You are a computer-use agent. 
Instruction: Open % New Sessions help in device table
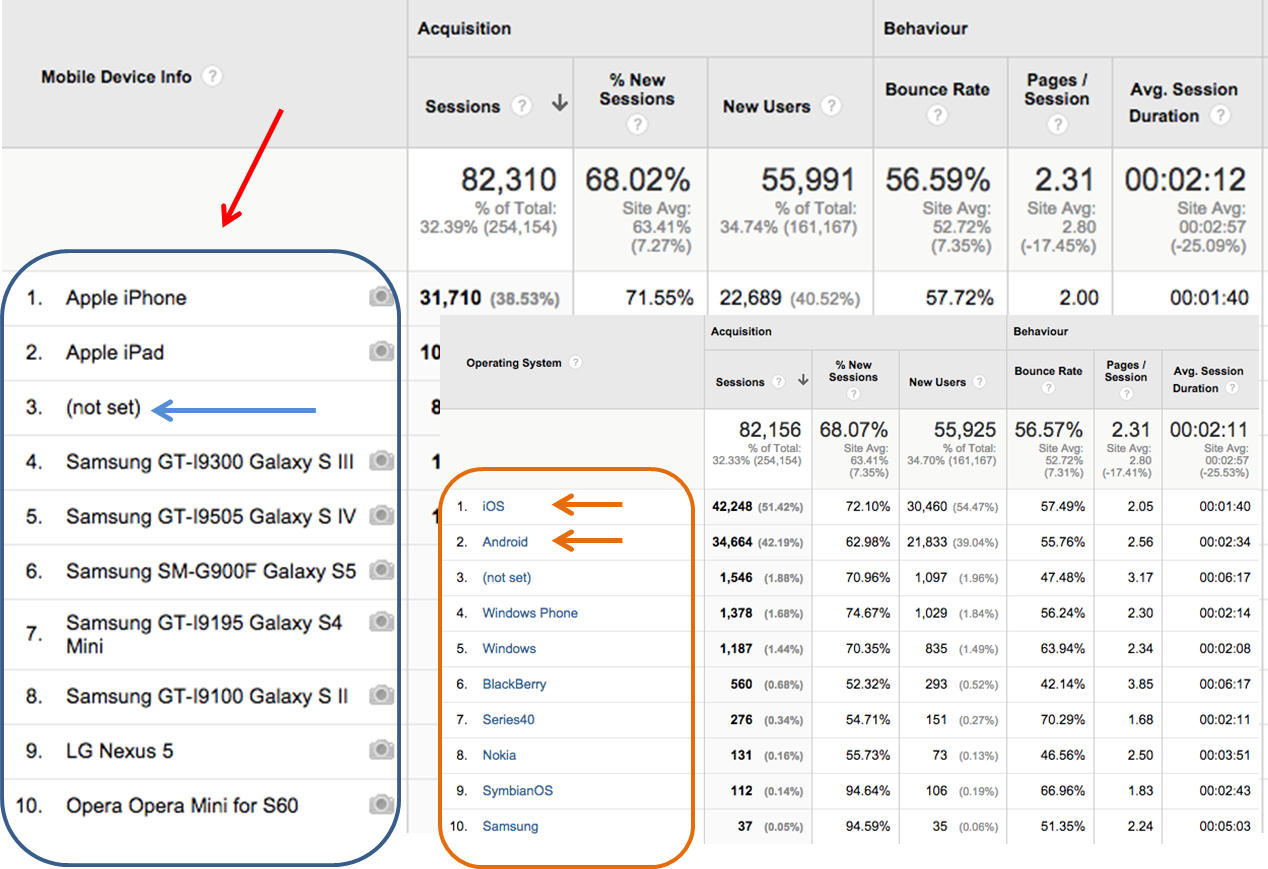point(637,125)
